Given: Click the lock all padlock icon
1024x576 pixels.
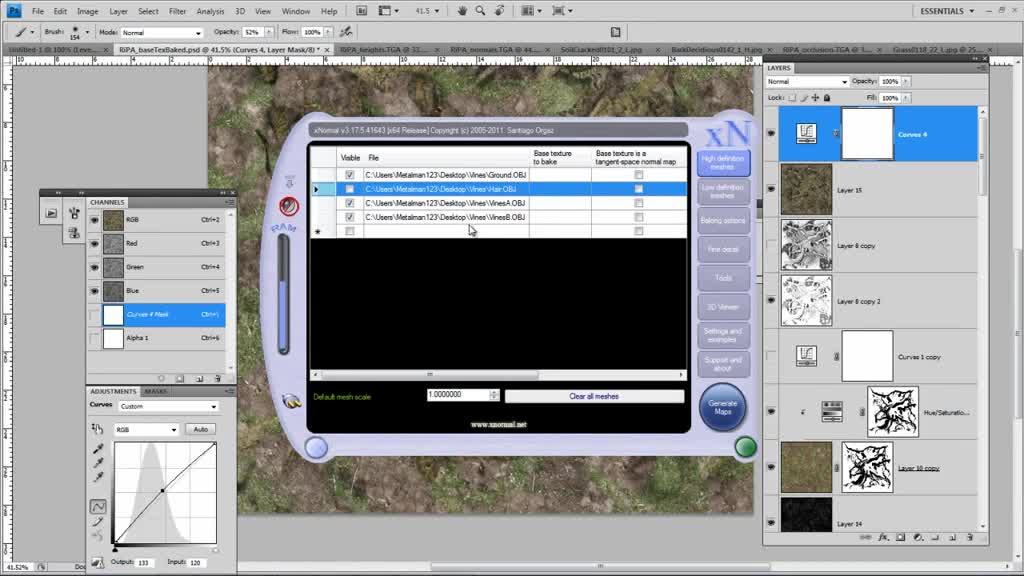Looking at the screenshot, I should click(x=827, y=98).
